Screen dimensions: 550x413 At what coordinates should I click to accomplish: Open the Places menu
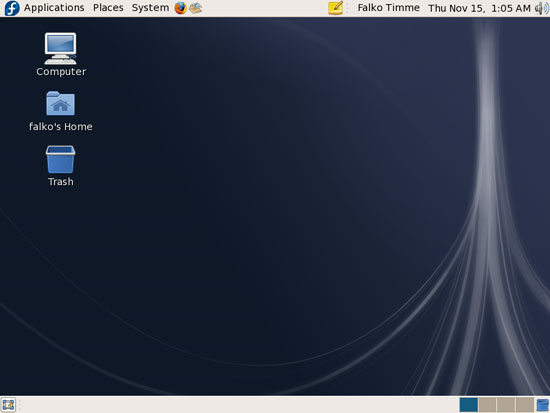(x=108, y=8)
